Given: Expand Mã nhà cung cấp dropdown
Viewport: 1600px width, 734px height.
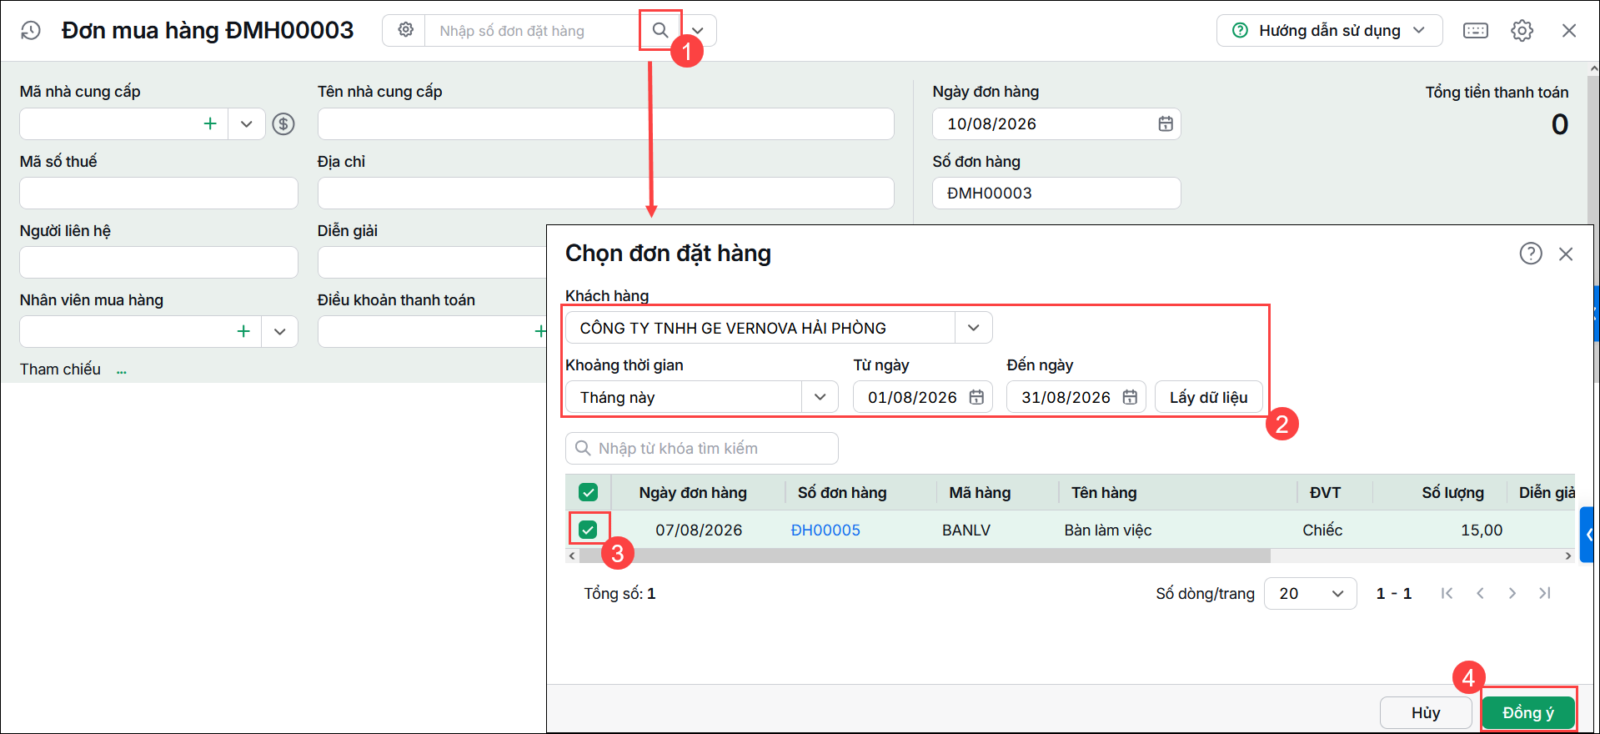Looking at the screenshot, I should click(246, 124).
